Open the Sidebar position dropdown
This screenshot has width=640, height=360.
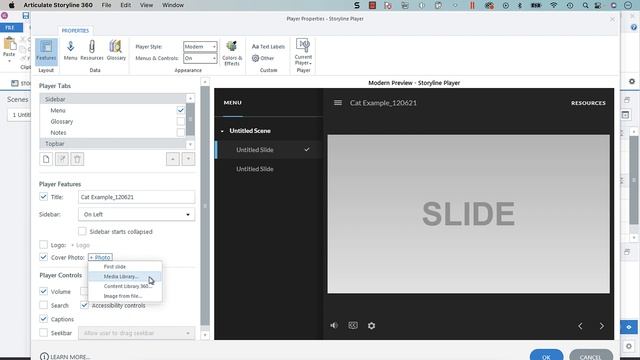[x=136, y=214]
